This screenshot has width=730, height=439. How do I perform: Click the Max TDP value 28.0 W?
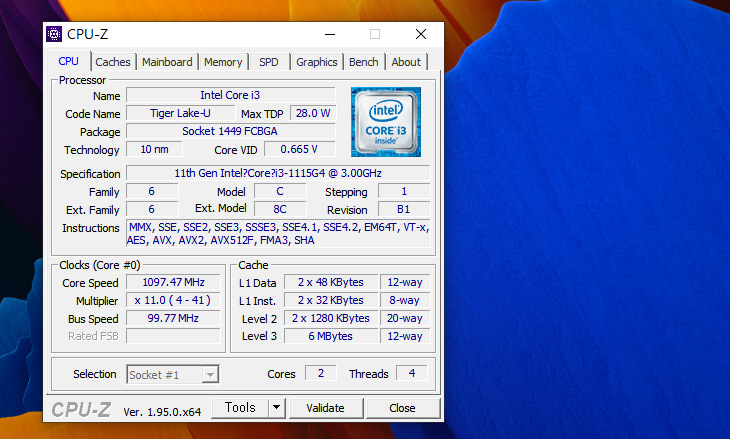click(313, 113)
